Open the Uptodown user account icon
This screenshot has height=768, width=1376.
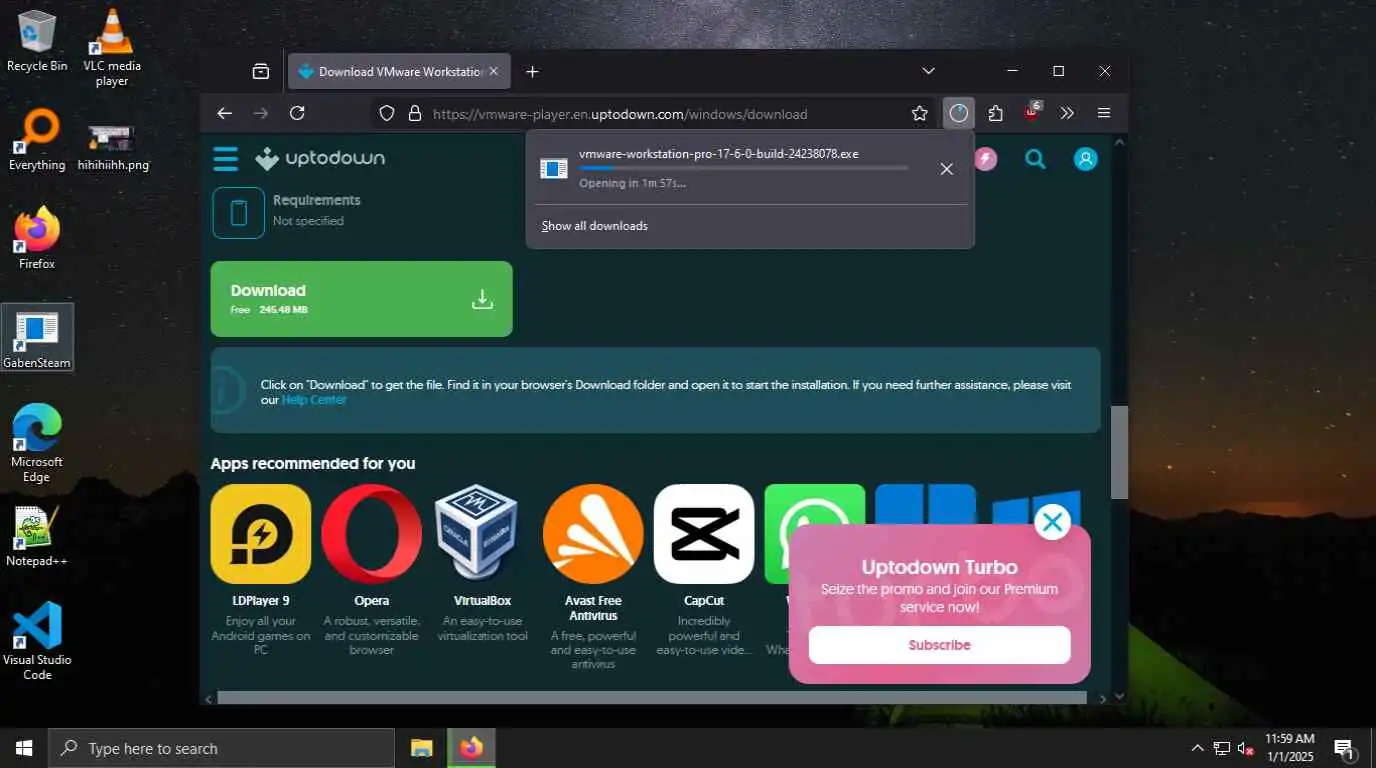[1085, 159]
